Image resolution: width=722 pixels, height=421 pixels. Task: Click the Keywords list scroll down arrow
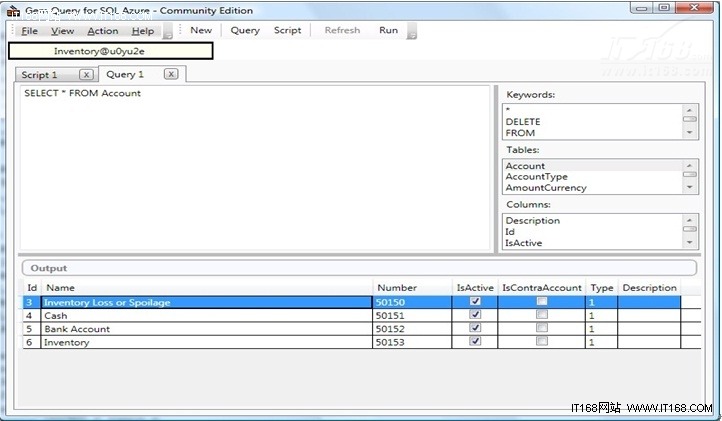point(689,133)
